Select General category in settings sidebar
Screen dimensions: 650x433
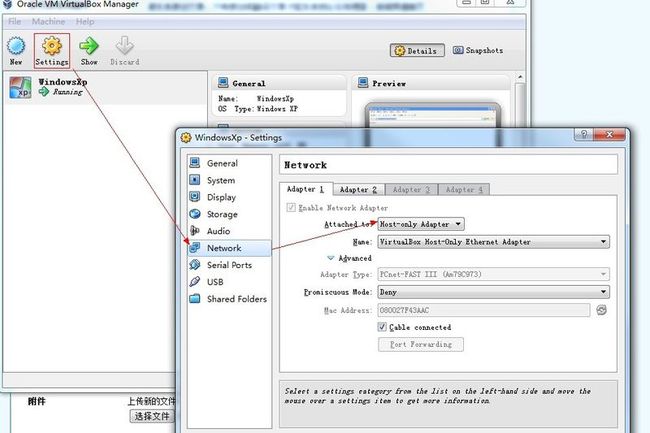(x=229, y=163)
